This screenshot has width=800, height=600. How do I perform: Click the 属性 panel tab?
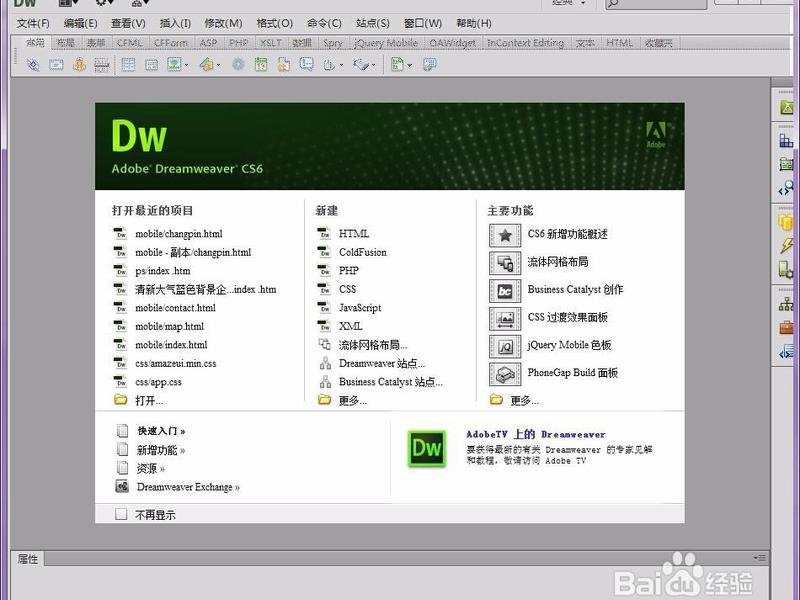(x=28, y=559)
